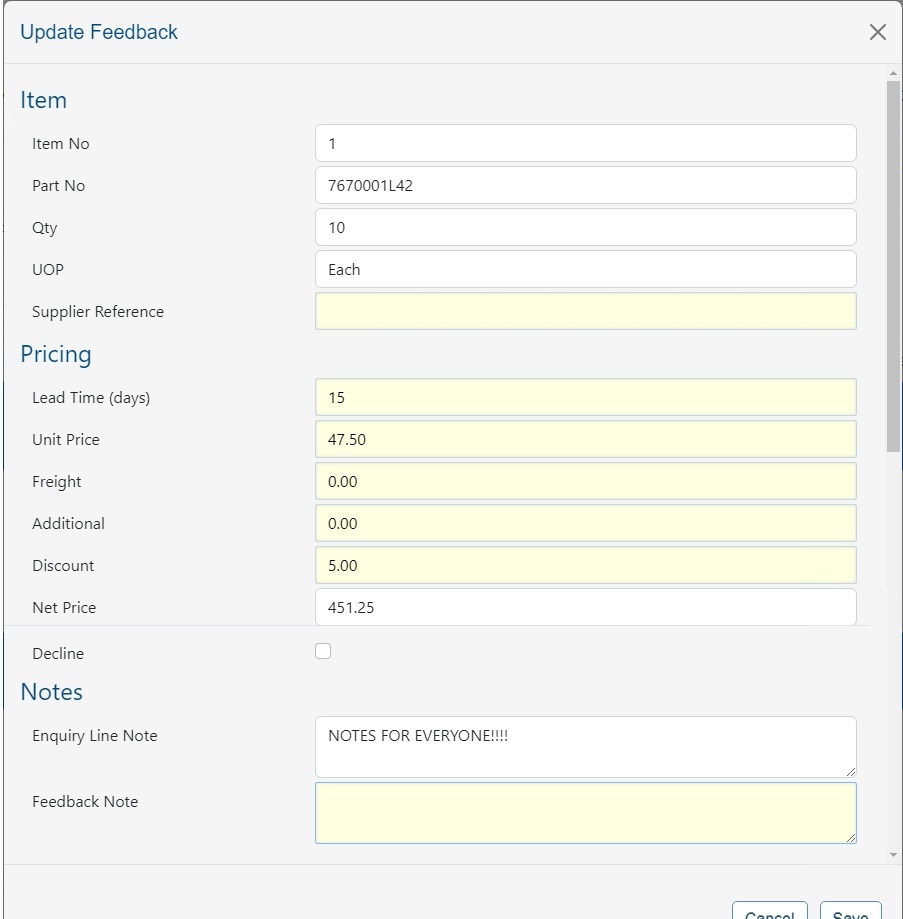Click the scrollbar's up arrow

[x=894, y=74]
